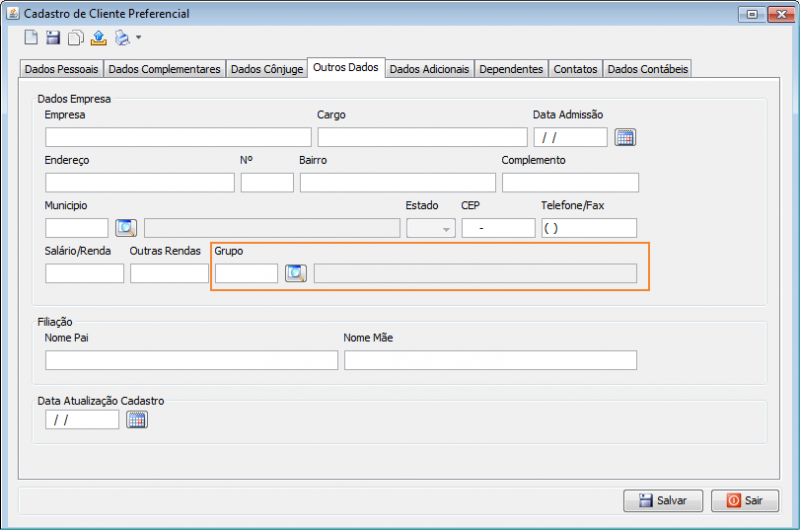Switch to Dados Pessoais tab
The width and height of the screenshot is (800, 530).
[61, 69]
